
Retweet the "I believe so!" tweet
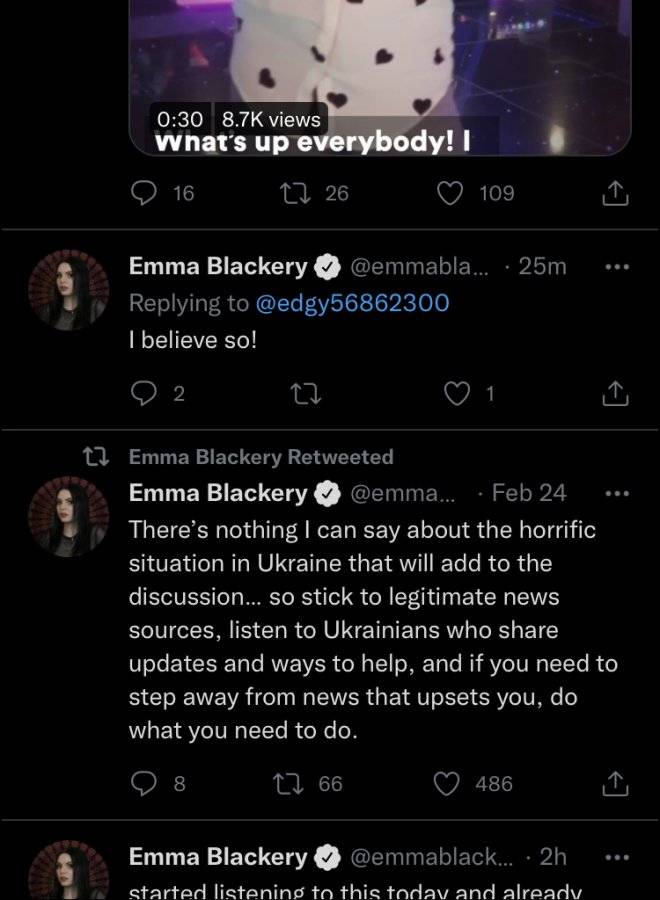click(305, 394)
